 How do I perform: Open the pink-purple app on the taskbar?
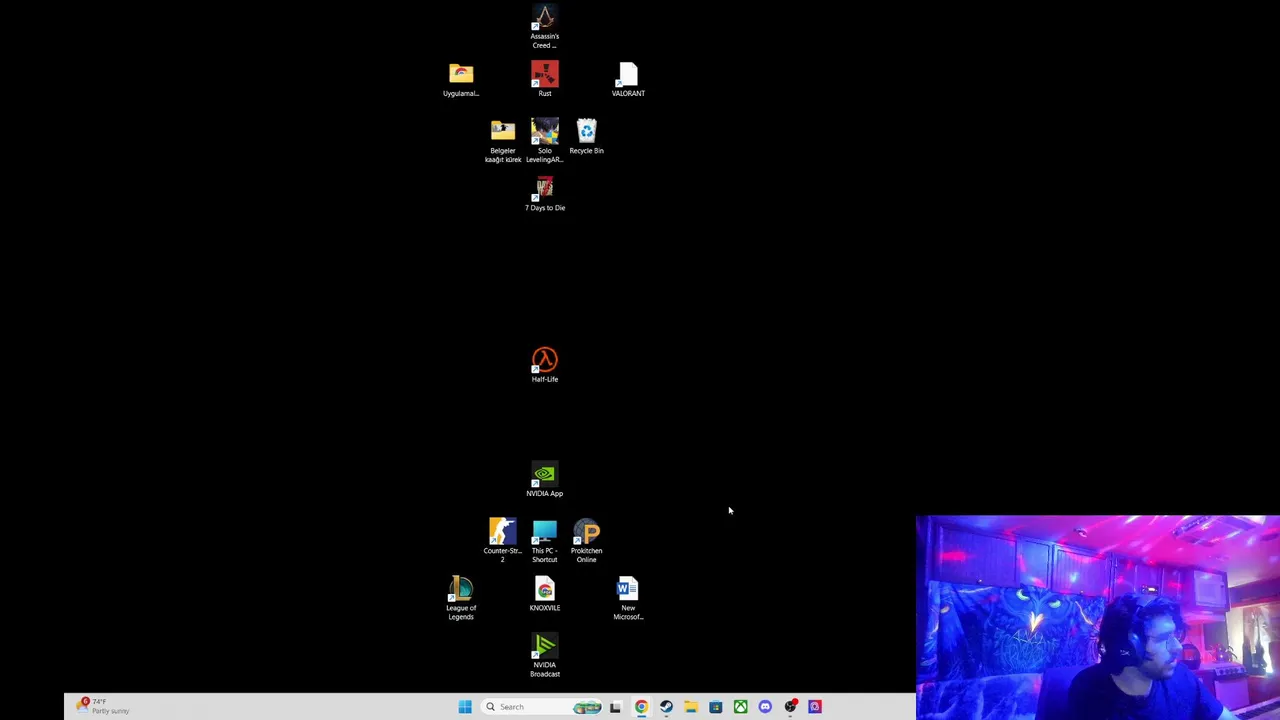coord(815,707)
